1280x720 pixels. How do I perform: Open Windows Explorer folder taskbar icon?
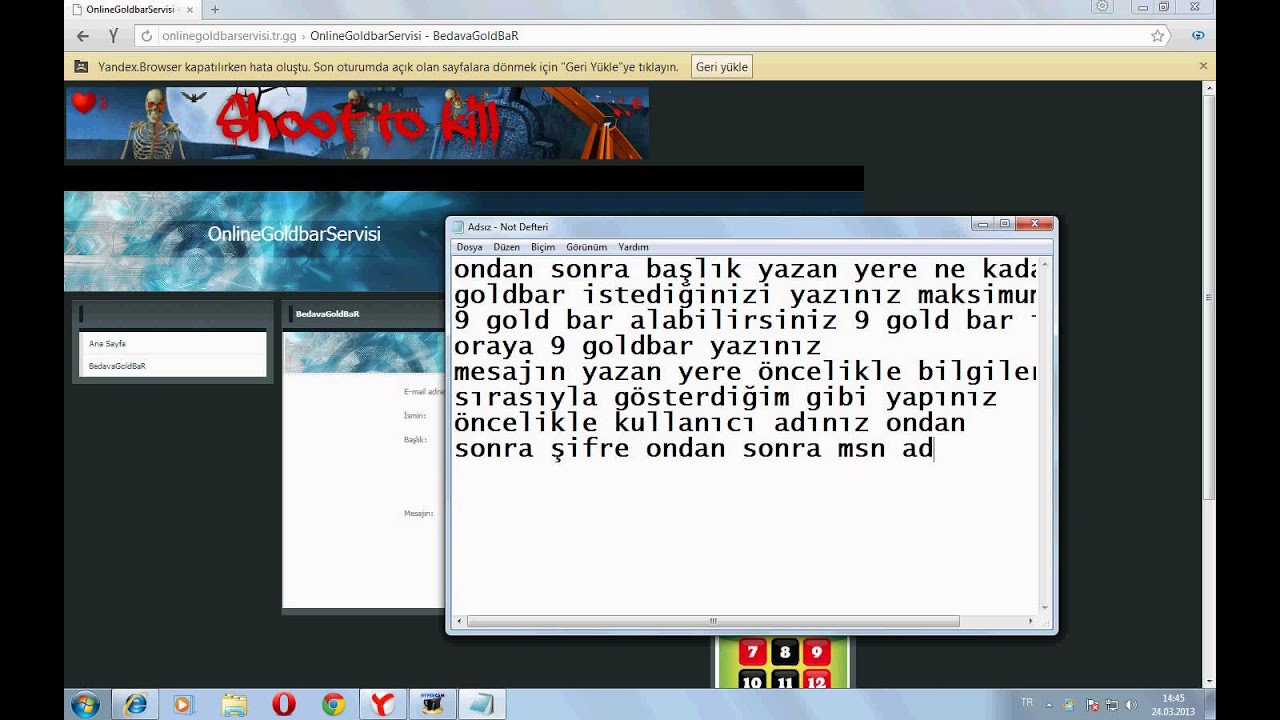coord(234,704)
